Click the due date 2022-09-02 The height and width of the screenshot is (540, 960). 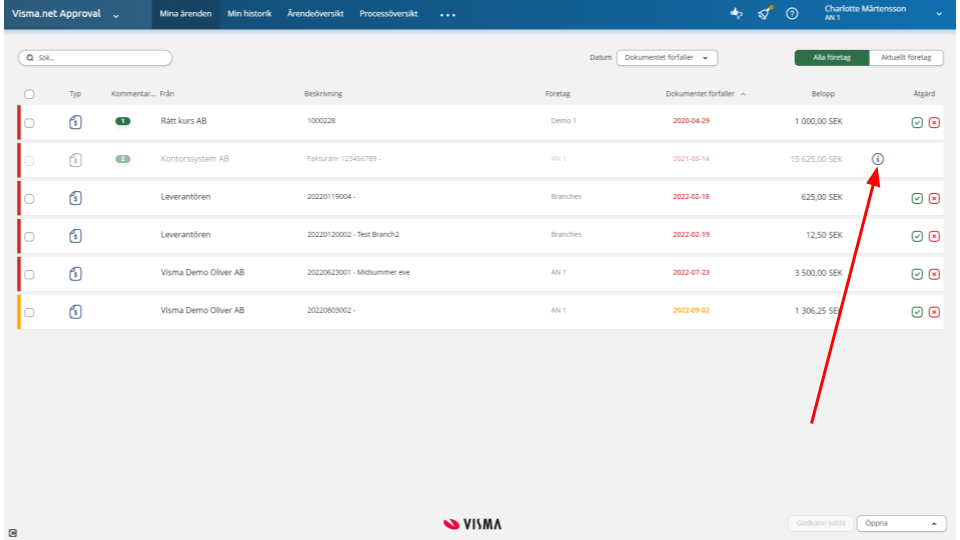click(691, 310)
